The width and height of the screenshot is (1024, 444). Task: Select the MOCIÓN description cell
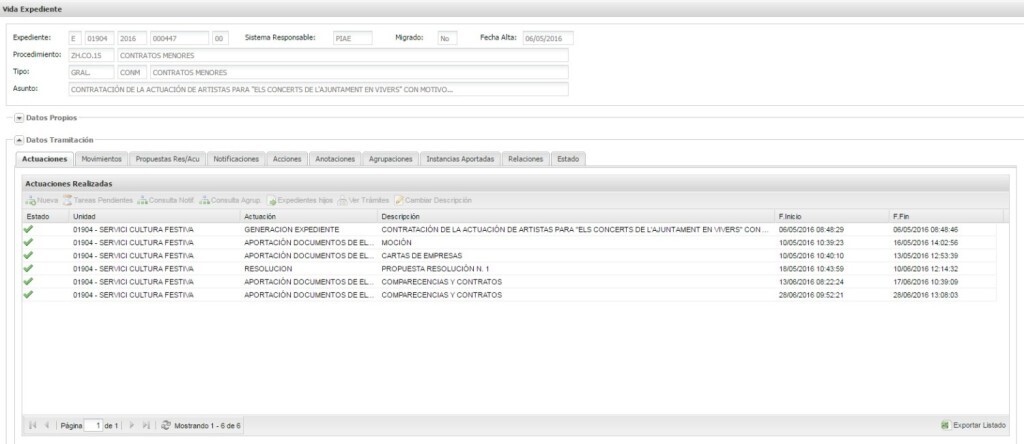click(575, 243)
